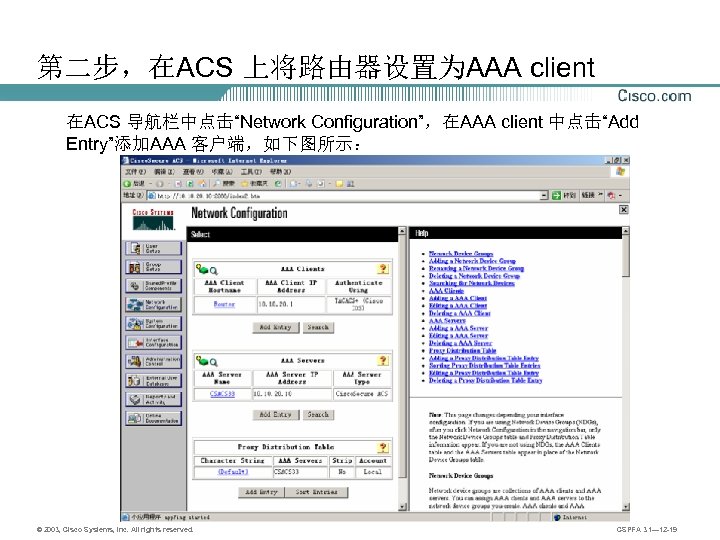Click Add Entry under AAA Clients

coord(276,327)
